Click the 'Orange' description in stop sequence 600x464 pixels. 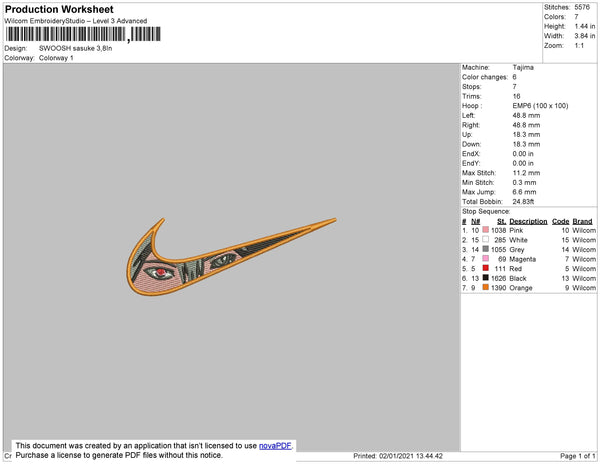click(x=520, y=288)
